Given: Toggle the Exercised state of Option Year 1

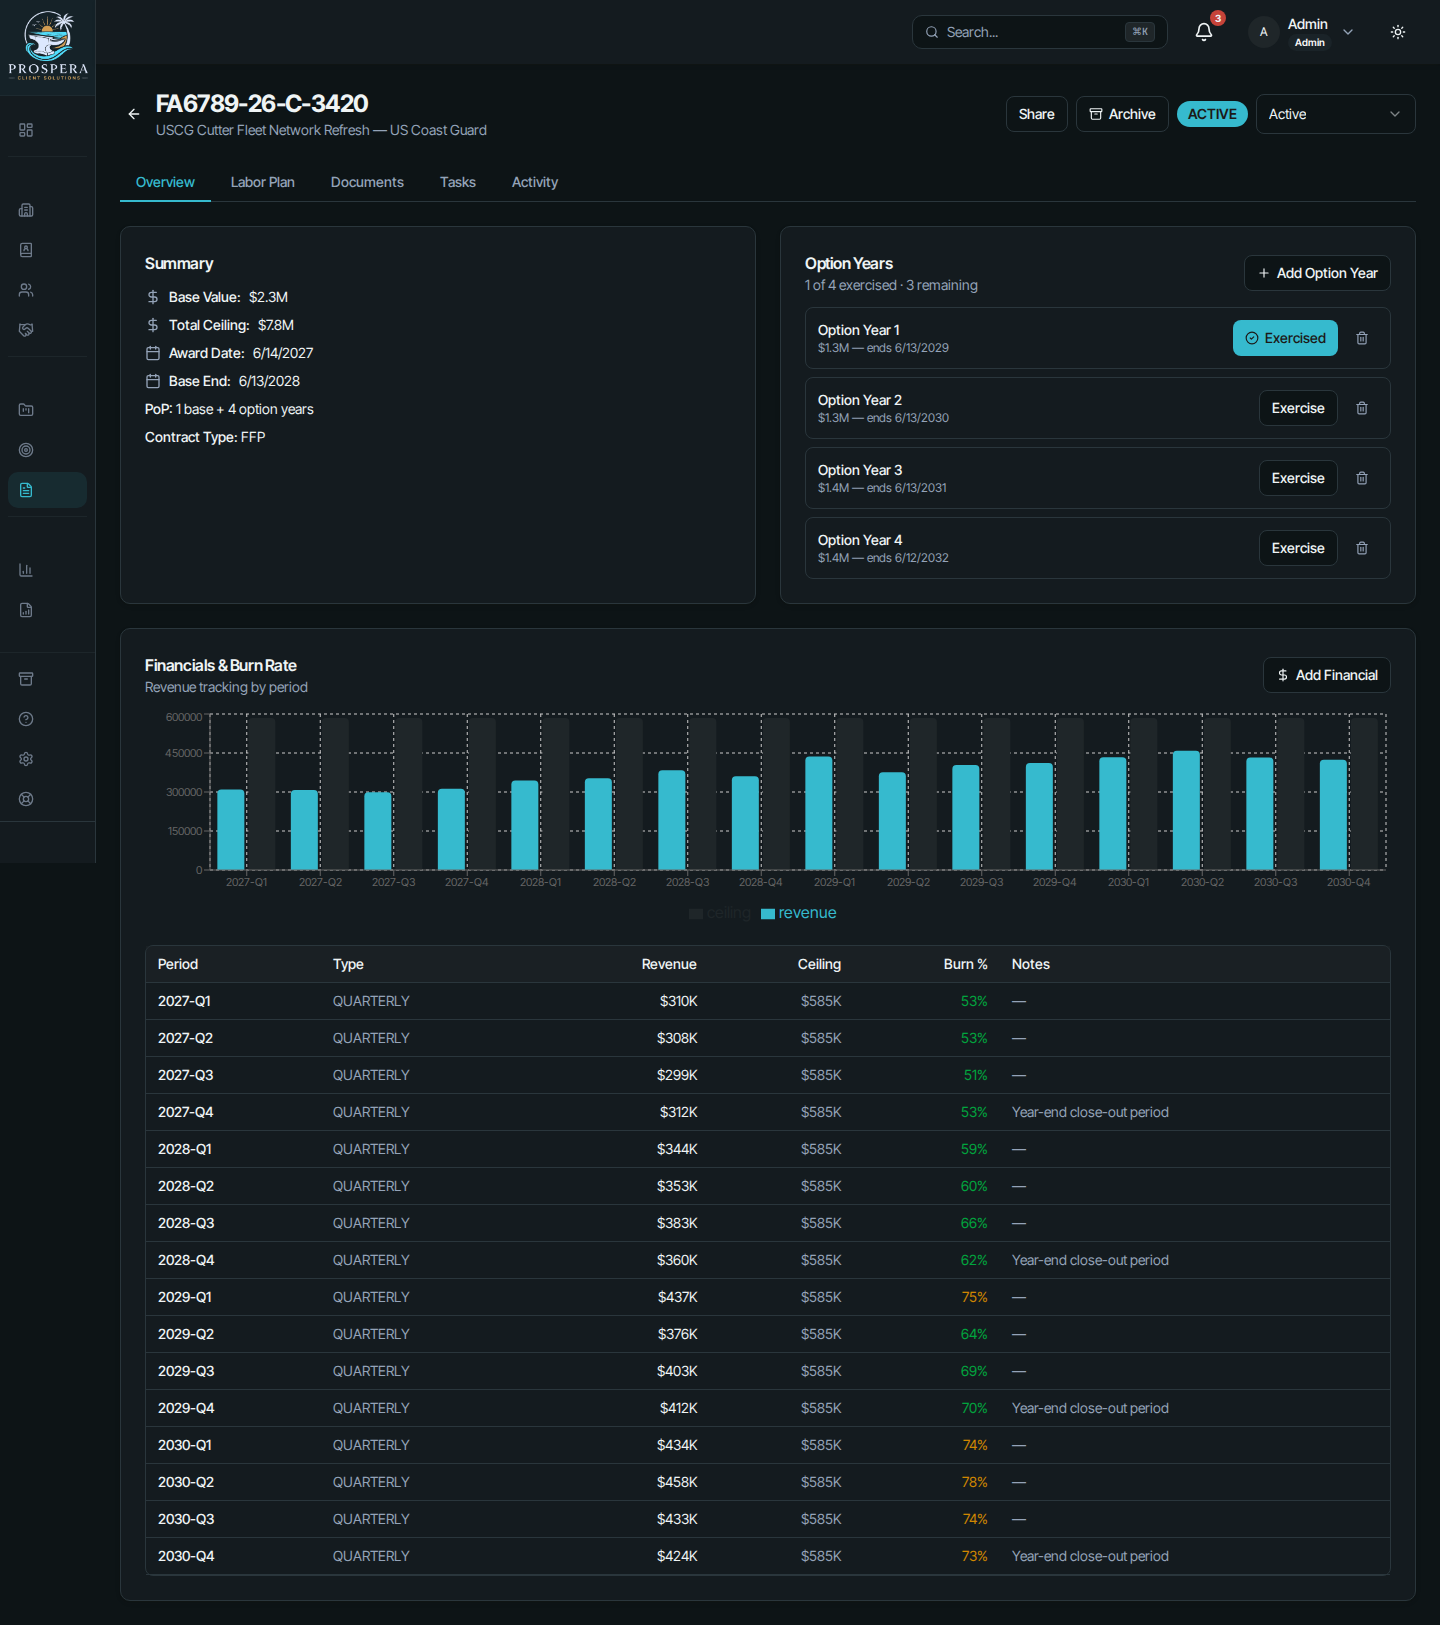Looking at the screenshot, I should tap(1285, 338).
